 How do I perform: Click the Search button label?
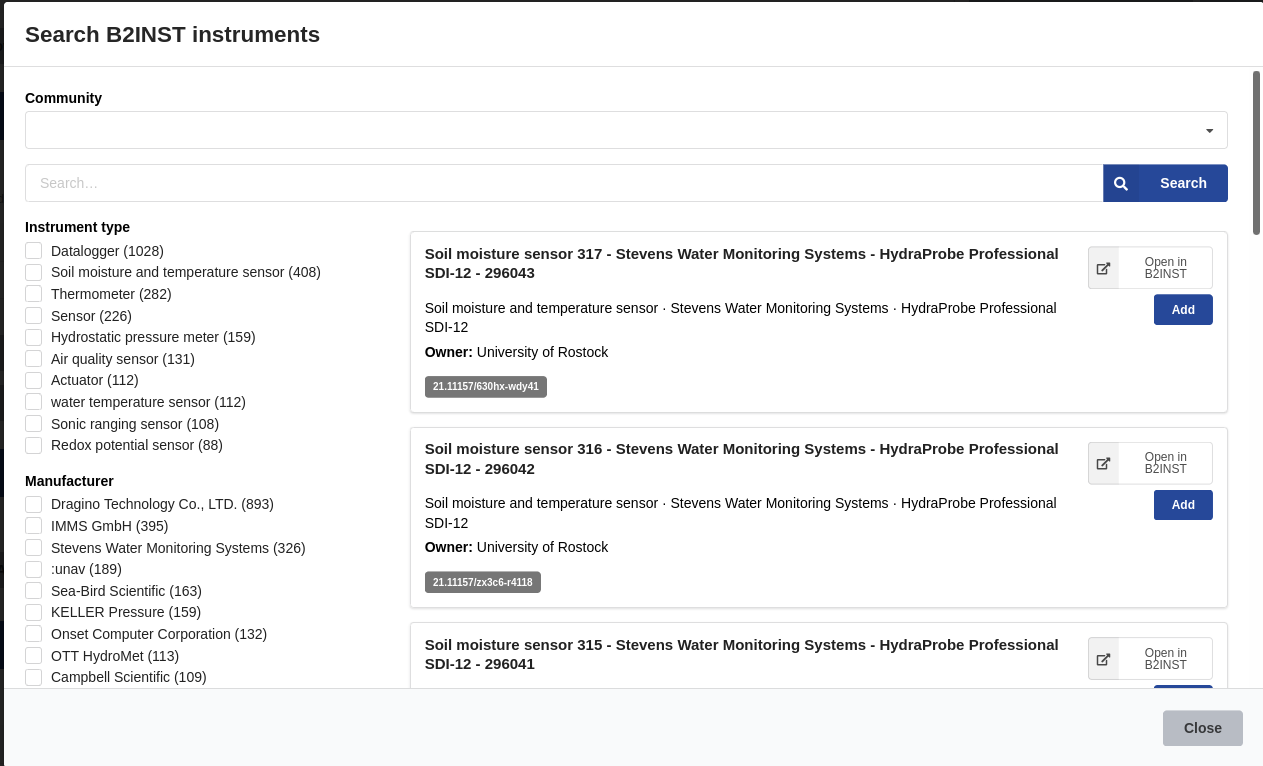pos(1183,183)
